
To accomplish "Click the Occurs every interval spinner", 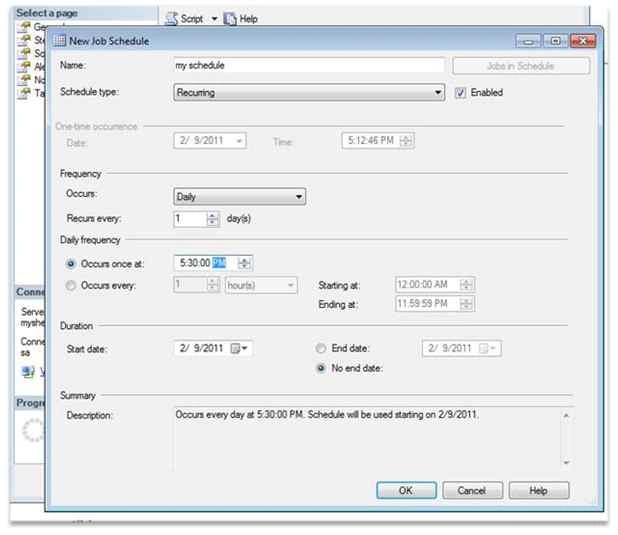I will click(212, 285).
